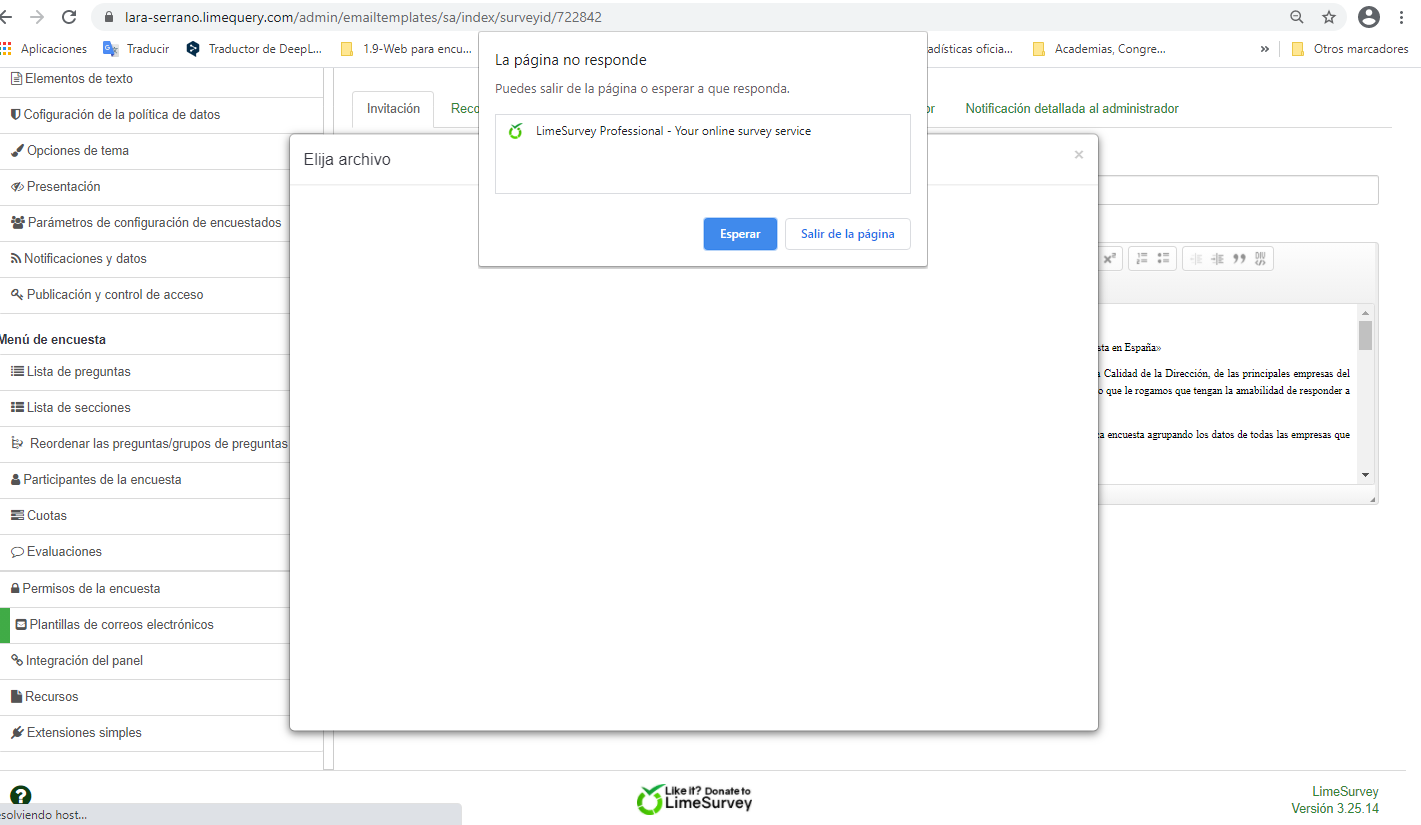Viewport: 1421px width, 825px height.
Task: Select LimeSurvey Professional unresponsive page entry
Action: 703,131
